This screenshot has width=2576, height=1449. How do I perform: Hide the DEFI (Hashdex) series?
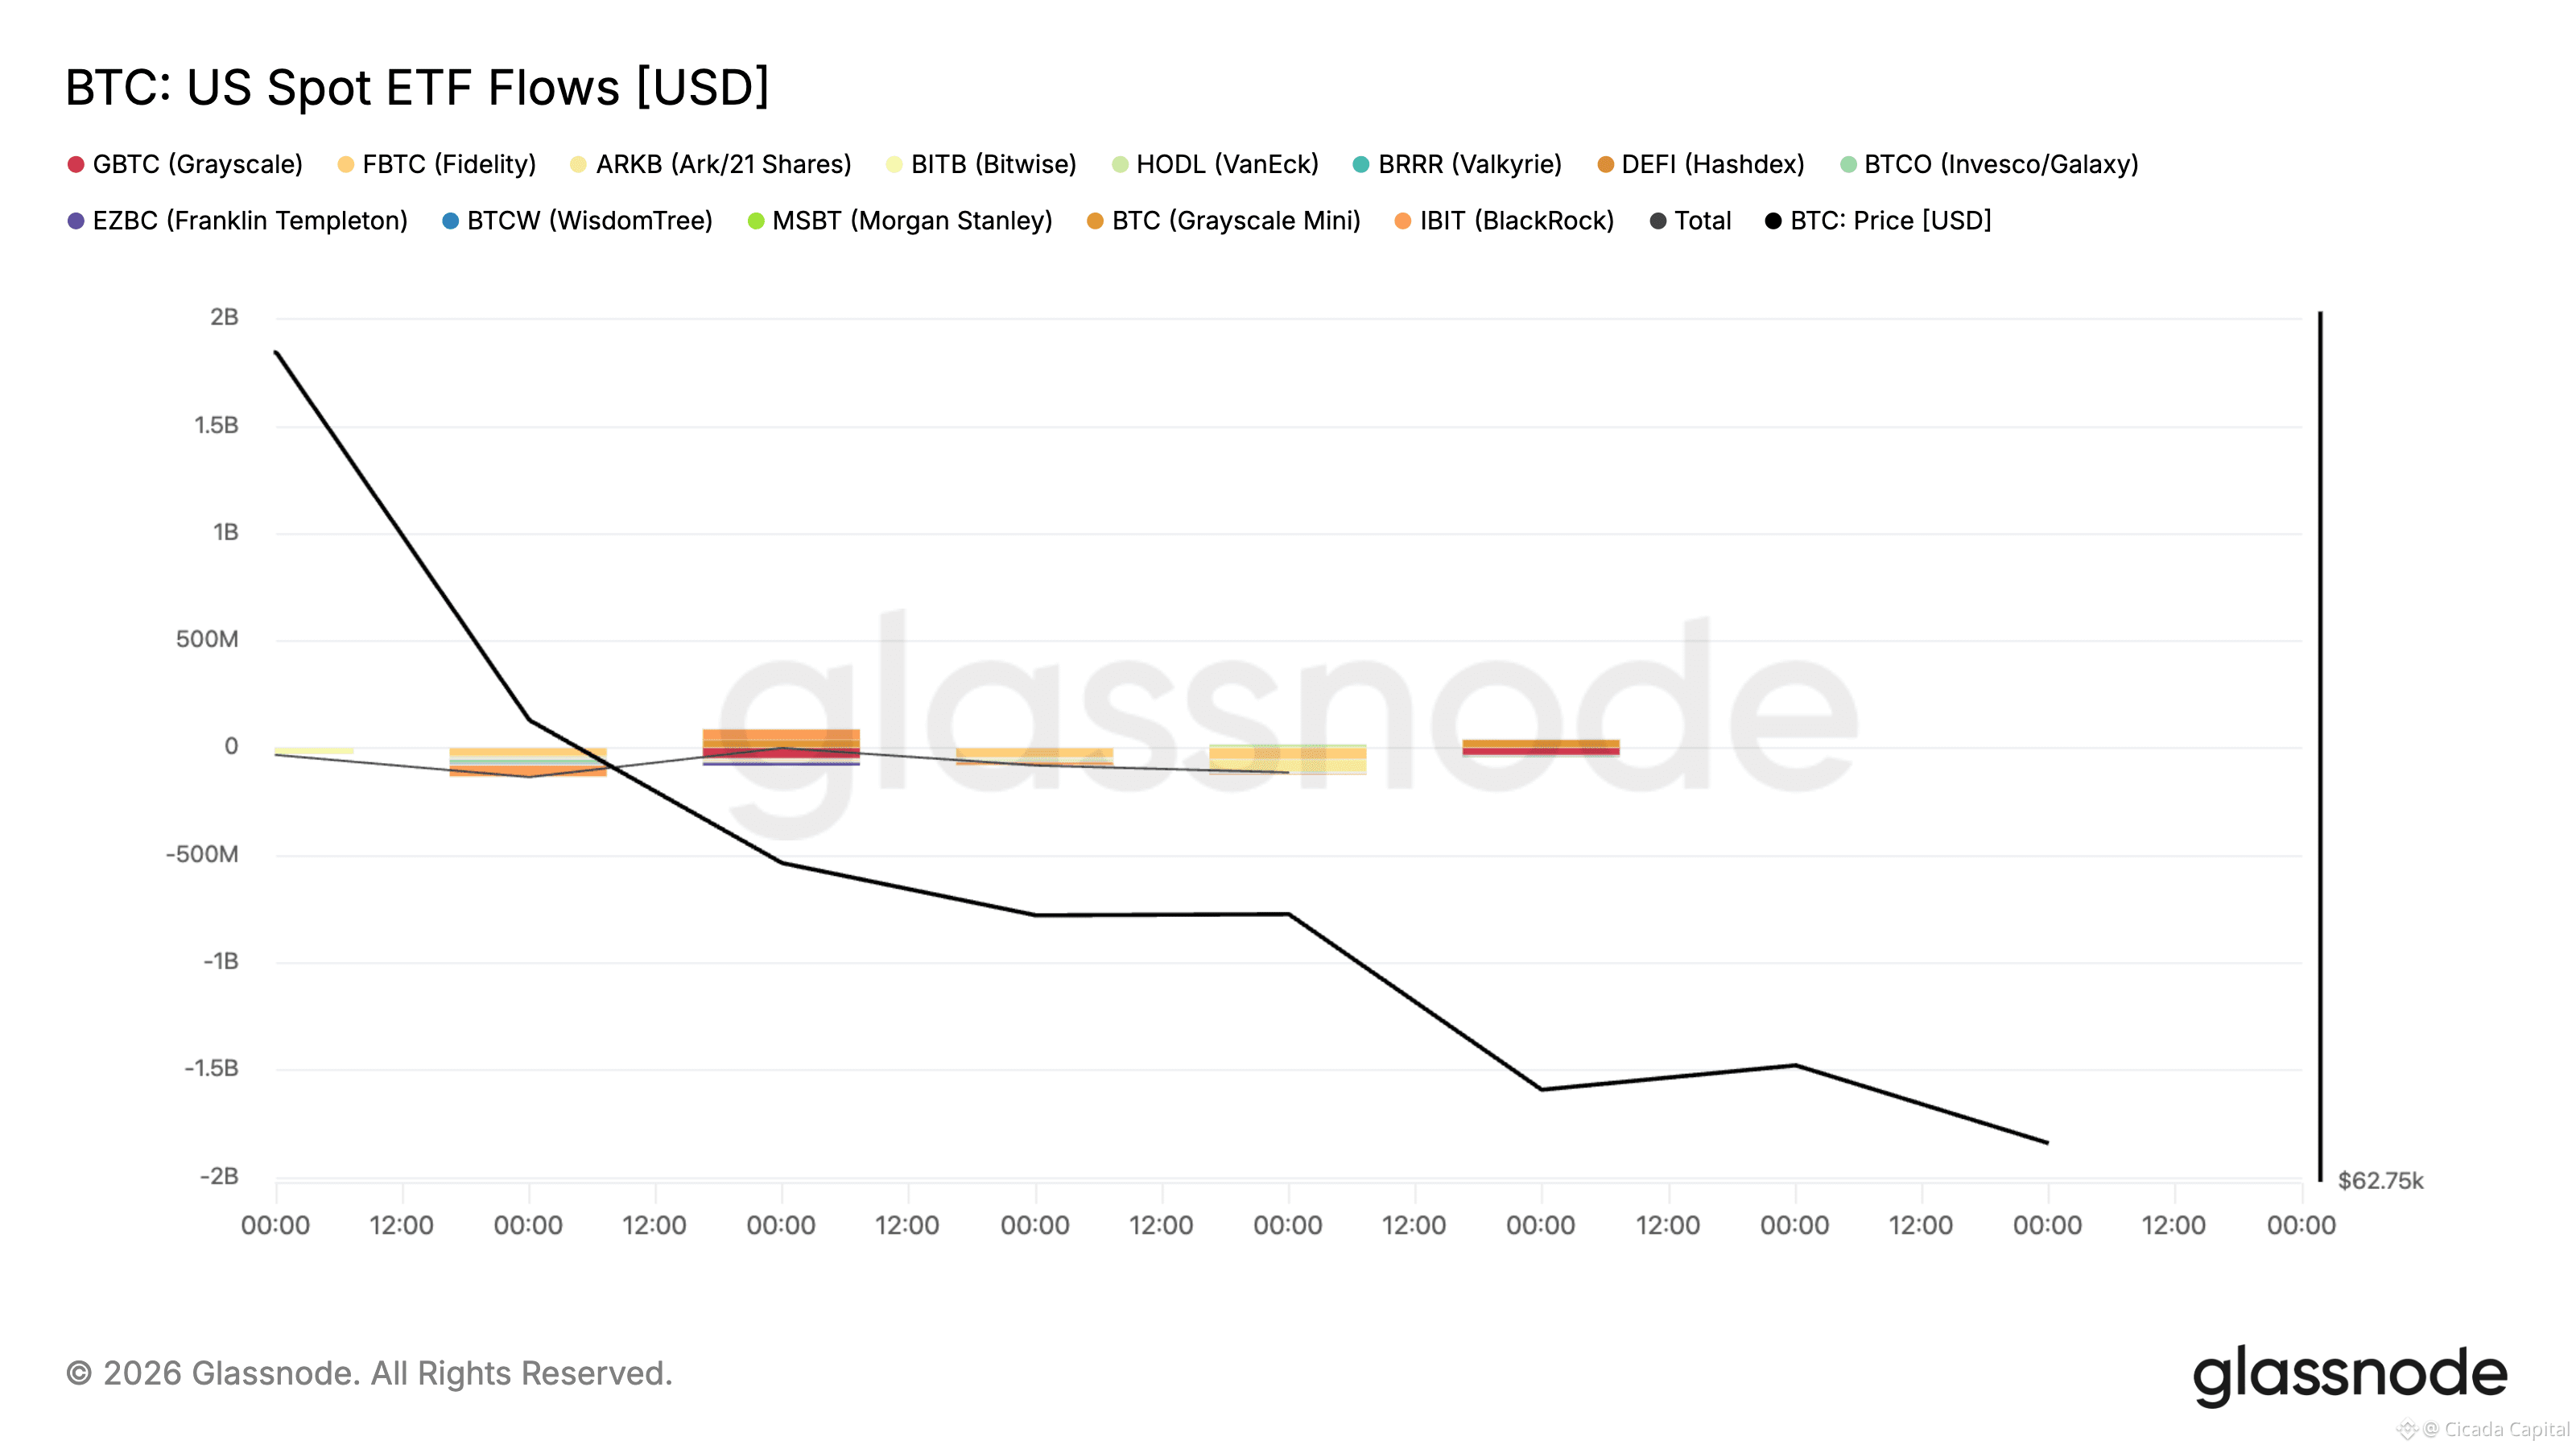pyautogui.click(x=1701, y=164)
